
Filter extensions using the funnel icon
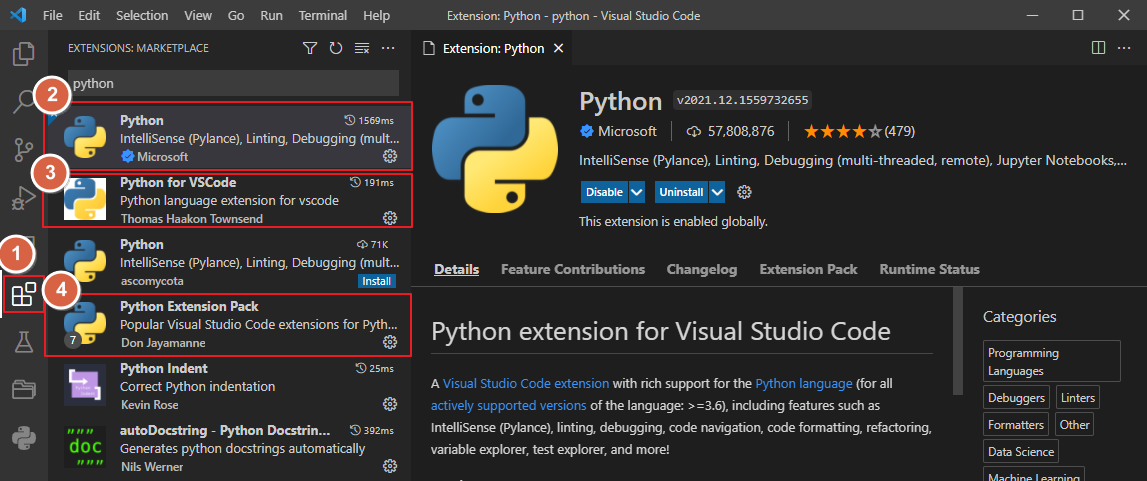click(x=310, y=48)
